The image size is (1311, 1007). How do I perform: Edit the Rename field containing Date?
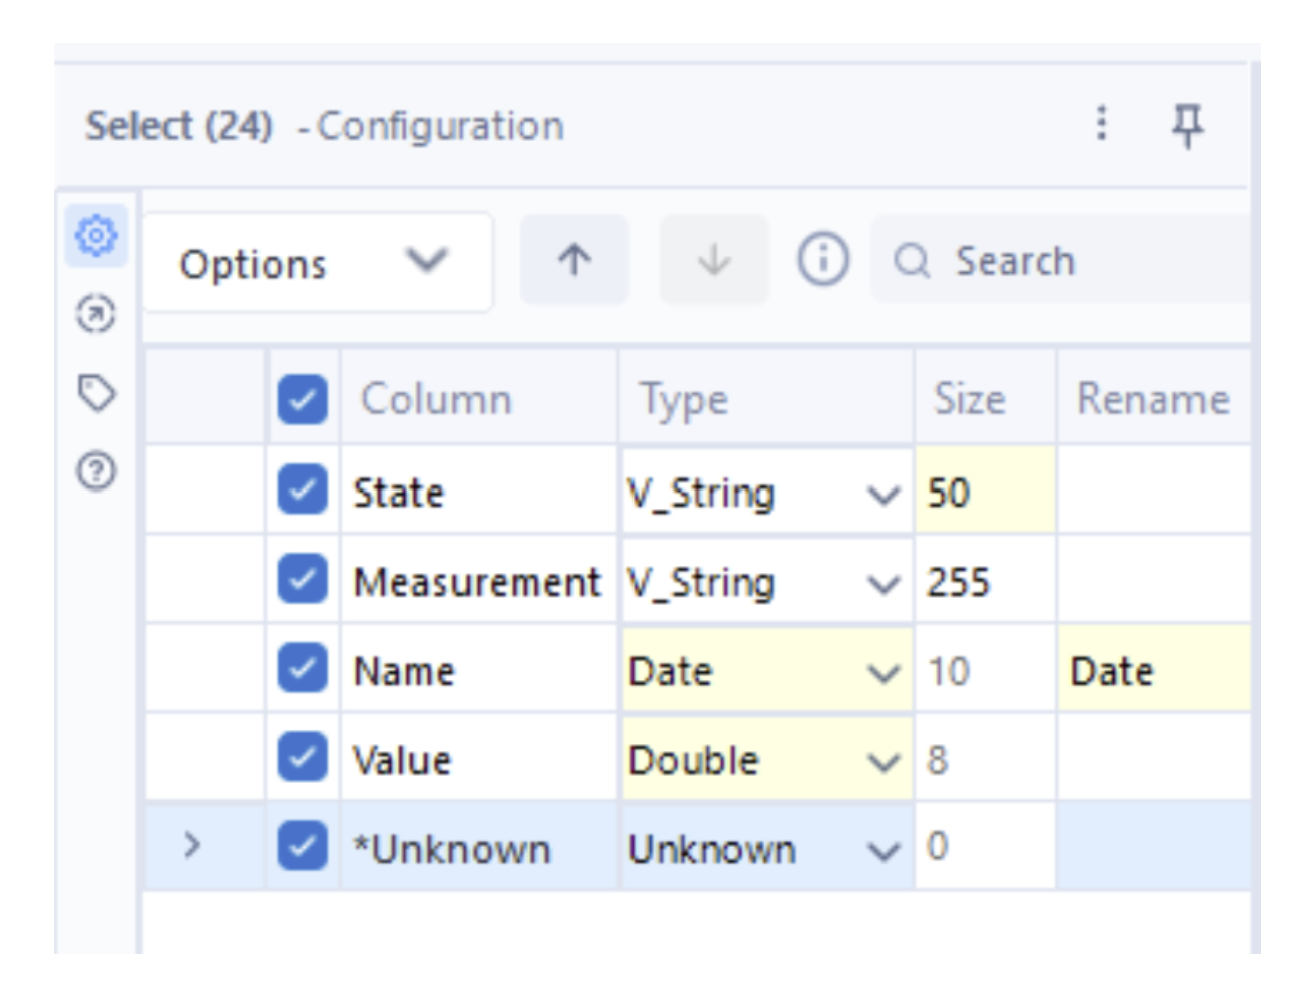(x=1150, y=671)
